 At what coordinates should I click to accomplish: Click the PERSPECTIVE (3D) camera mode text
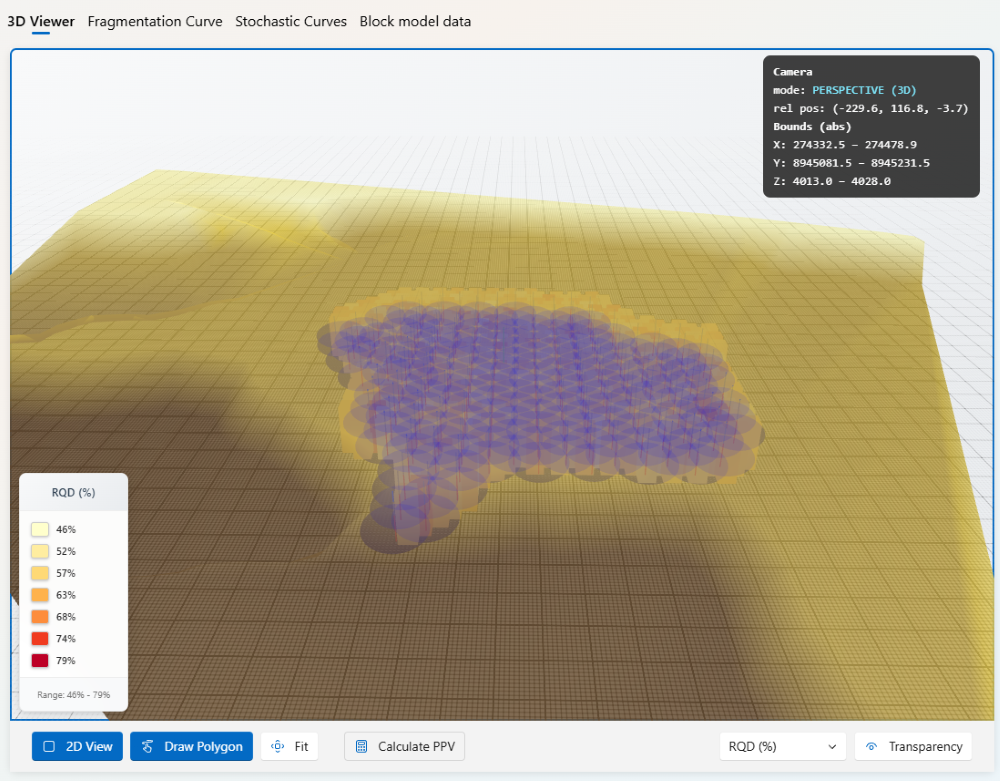pos(864,90)
